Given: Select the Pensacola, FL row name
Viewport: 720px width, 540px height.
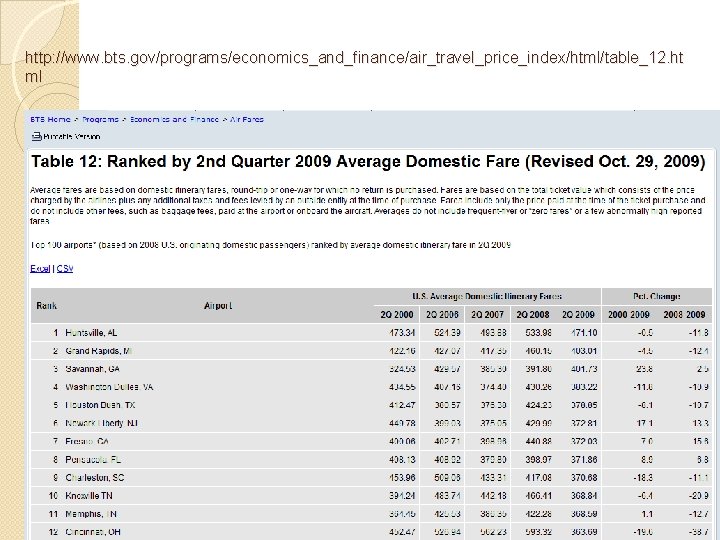Looking at the screenshot, I should point(93,460).
